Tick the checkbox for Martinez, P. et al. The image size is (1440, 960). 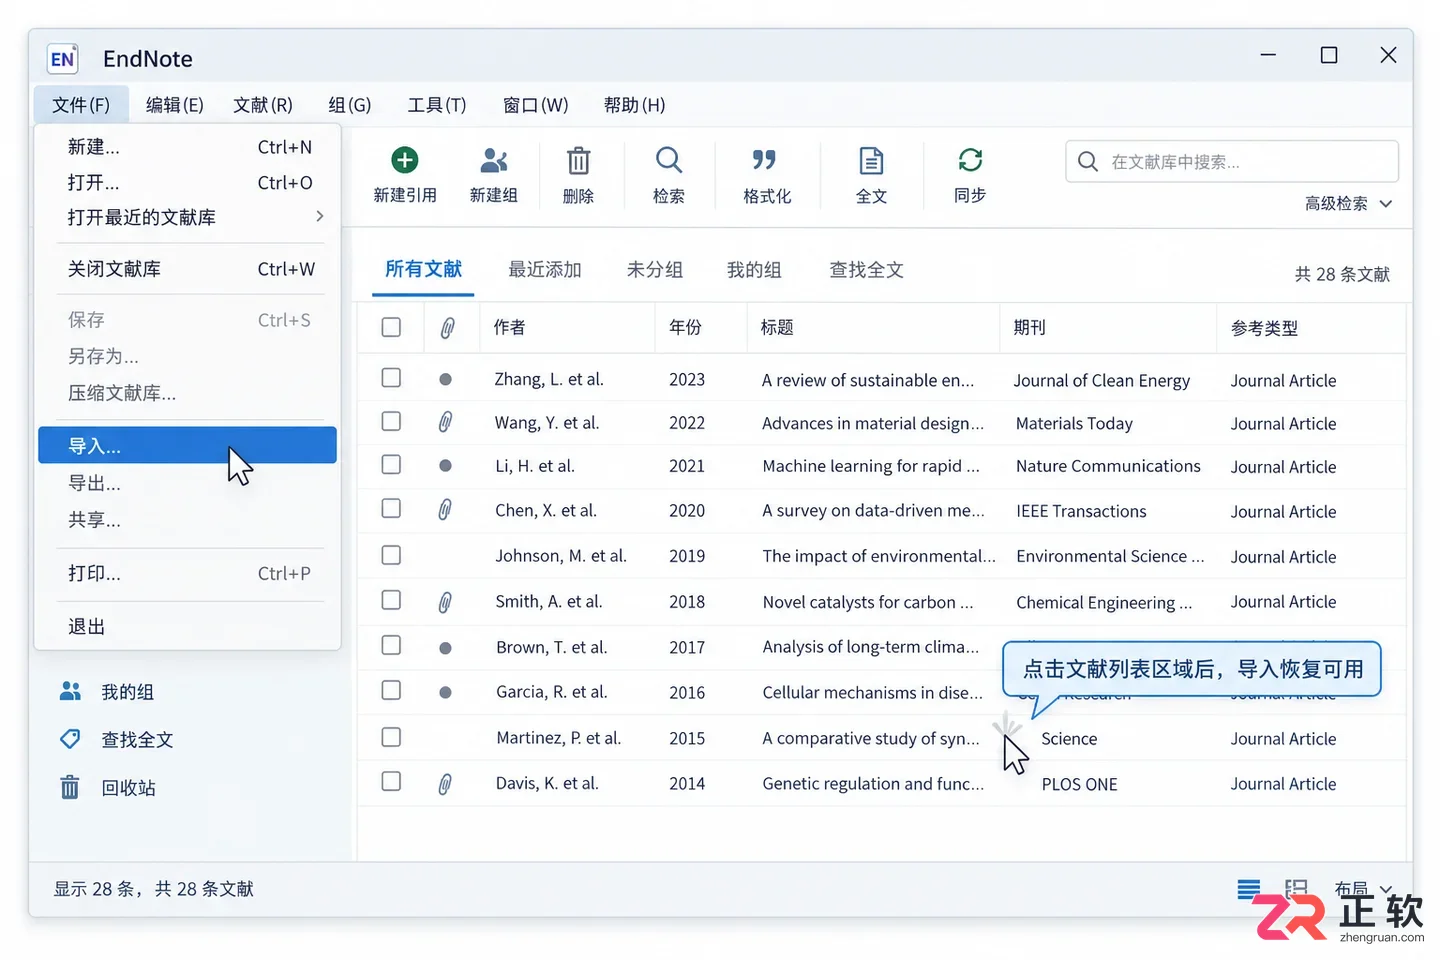pos(391,737)
